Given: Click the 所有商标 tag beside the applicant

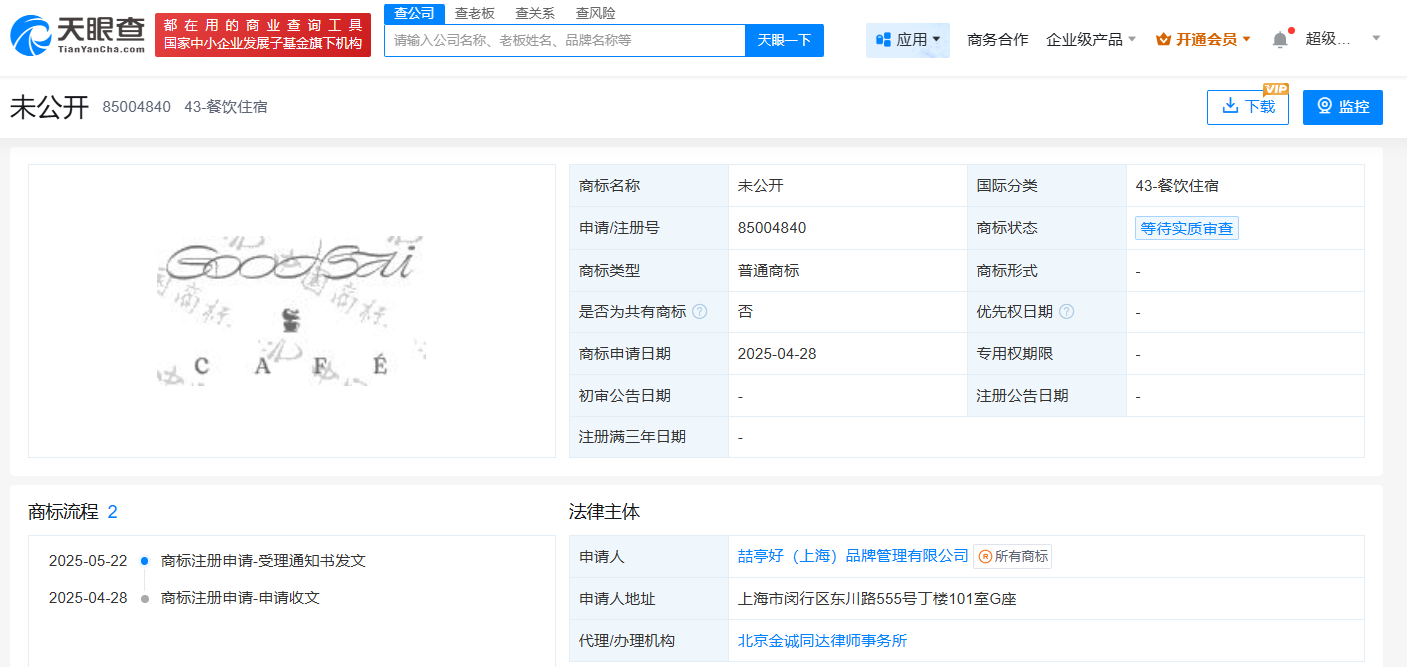Looking at the screenshot, I should pyautogui.click(x=1013, y=556).
